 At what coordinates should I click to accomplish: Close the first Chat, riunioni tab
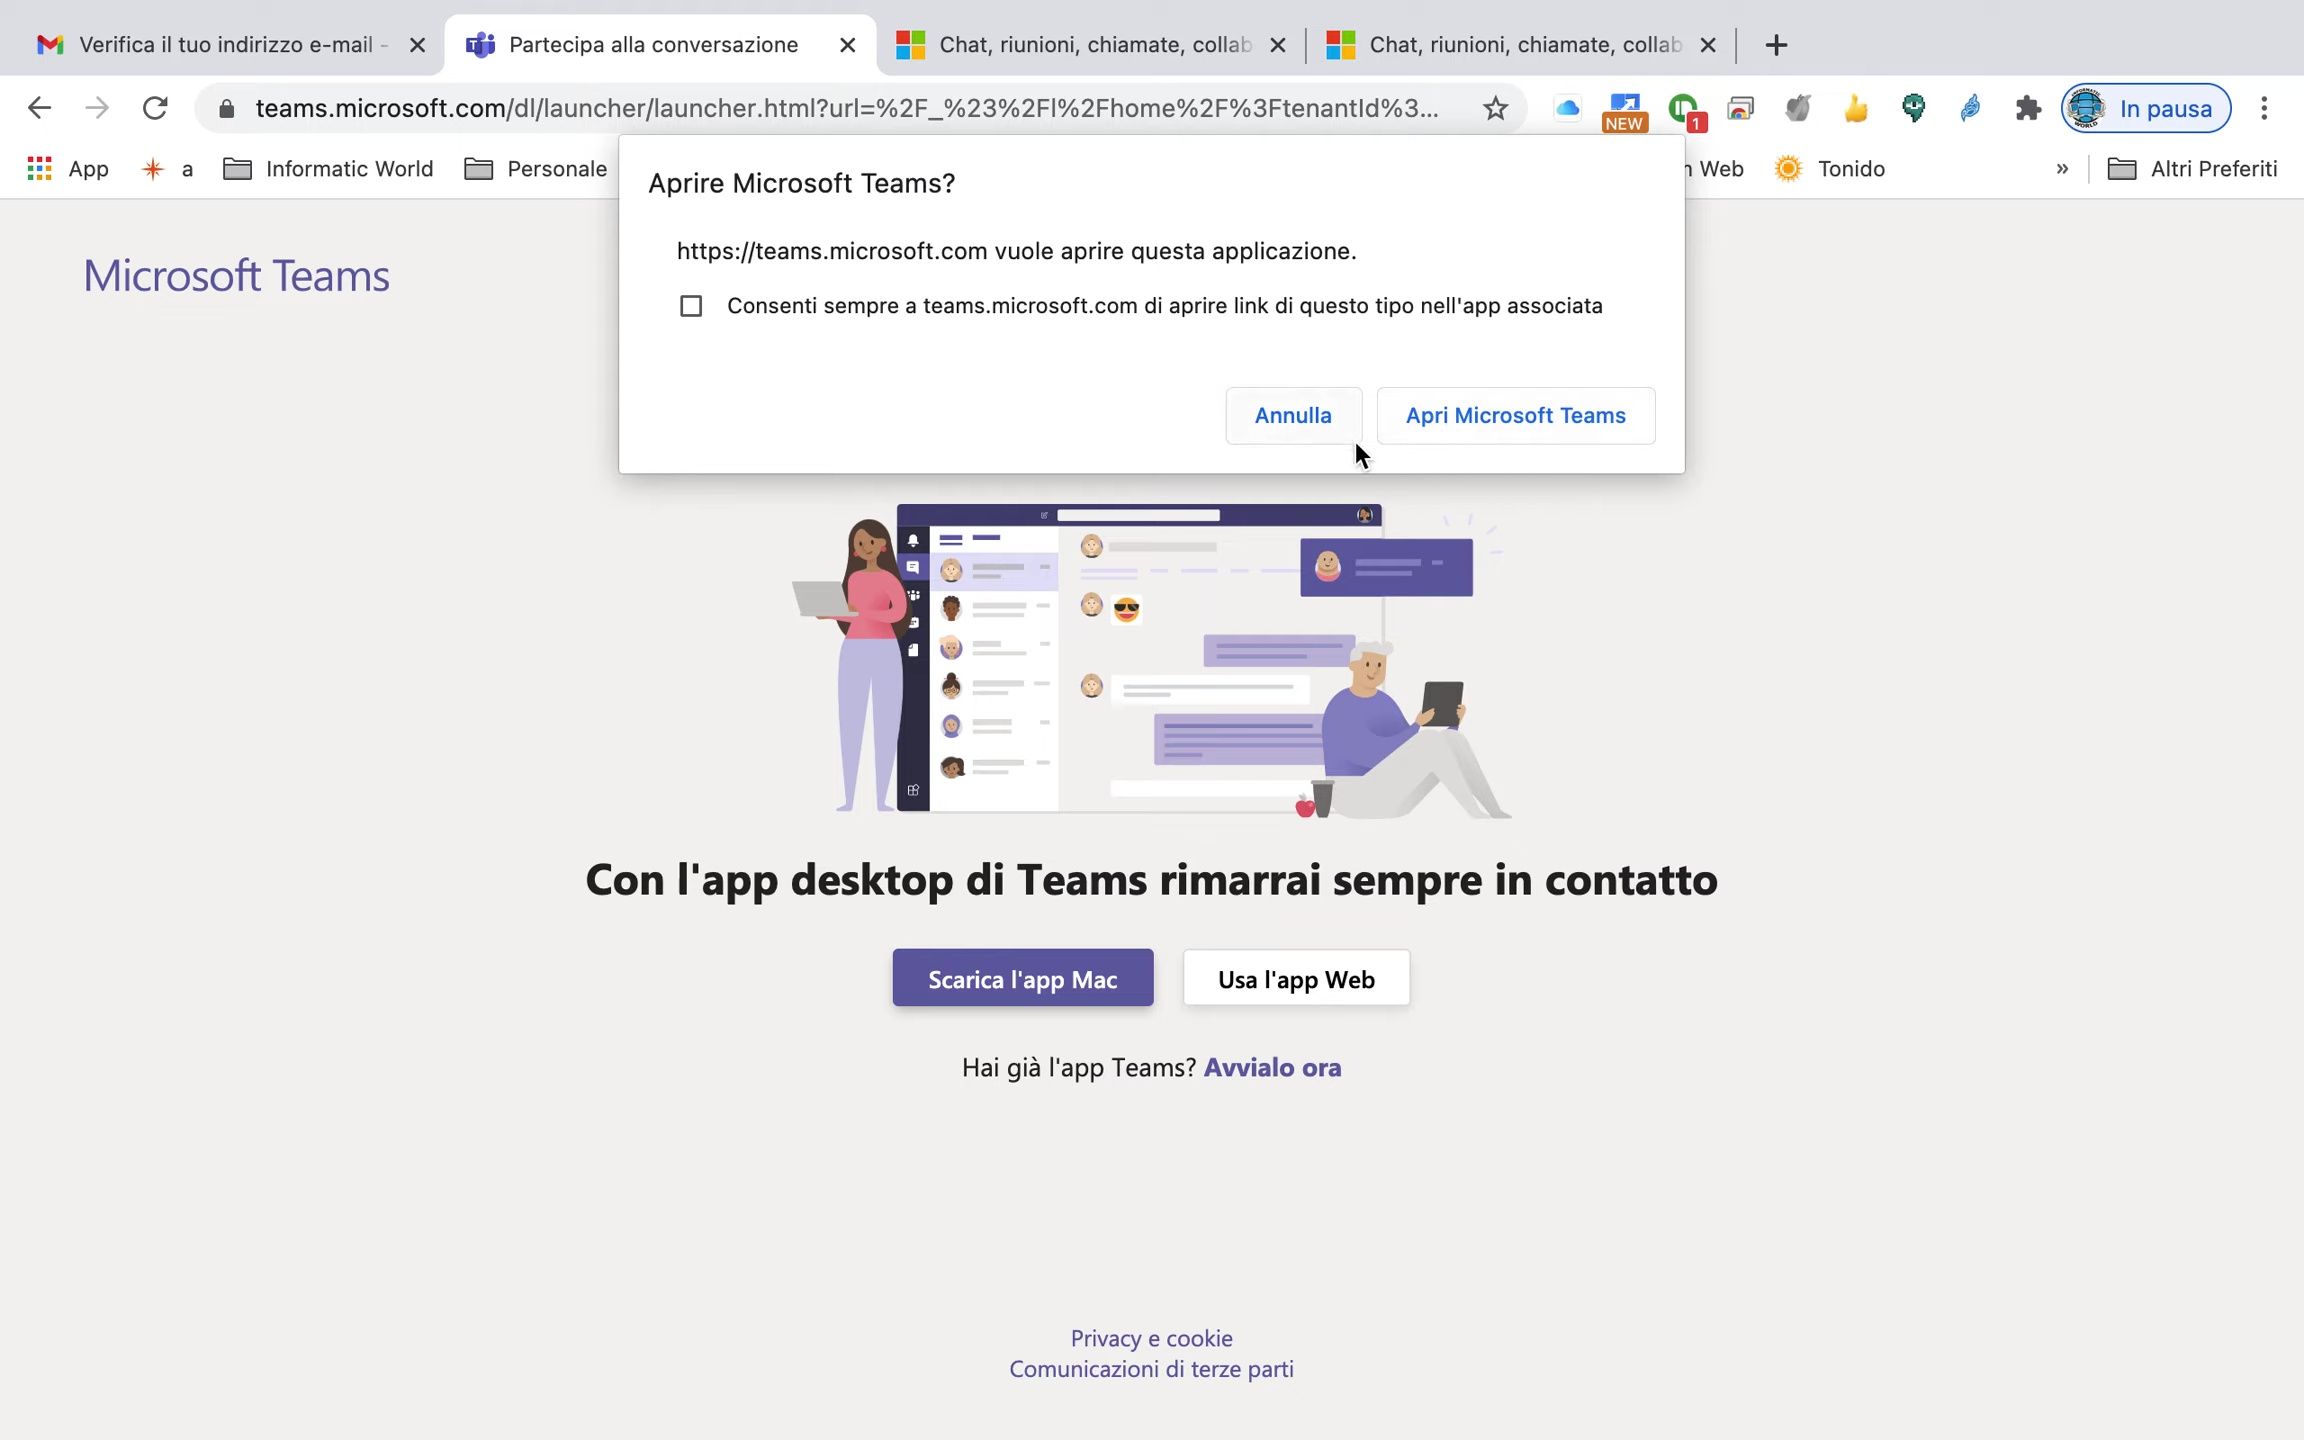click(1278, 45)
